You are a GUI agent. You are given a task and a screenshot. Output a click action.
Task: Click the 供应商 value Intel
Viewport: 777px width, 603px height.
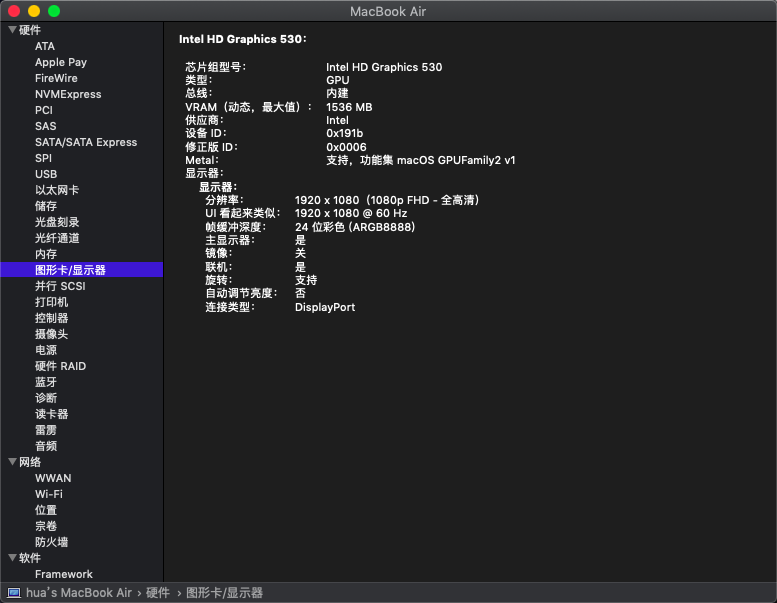click(x=337, y=120)
